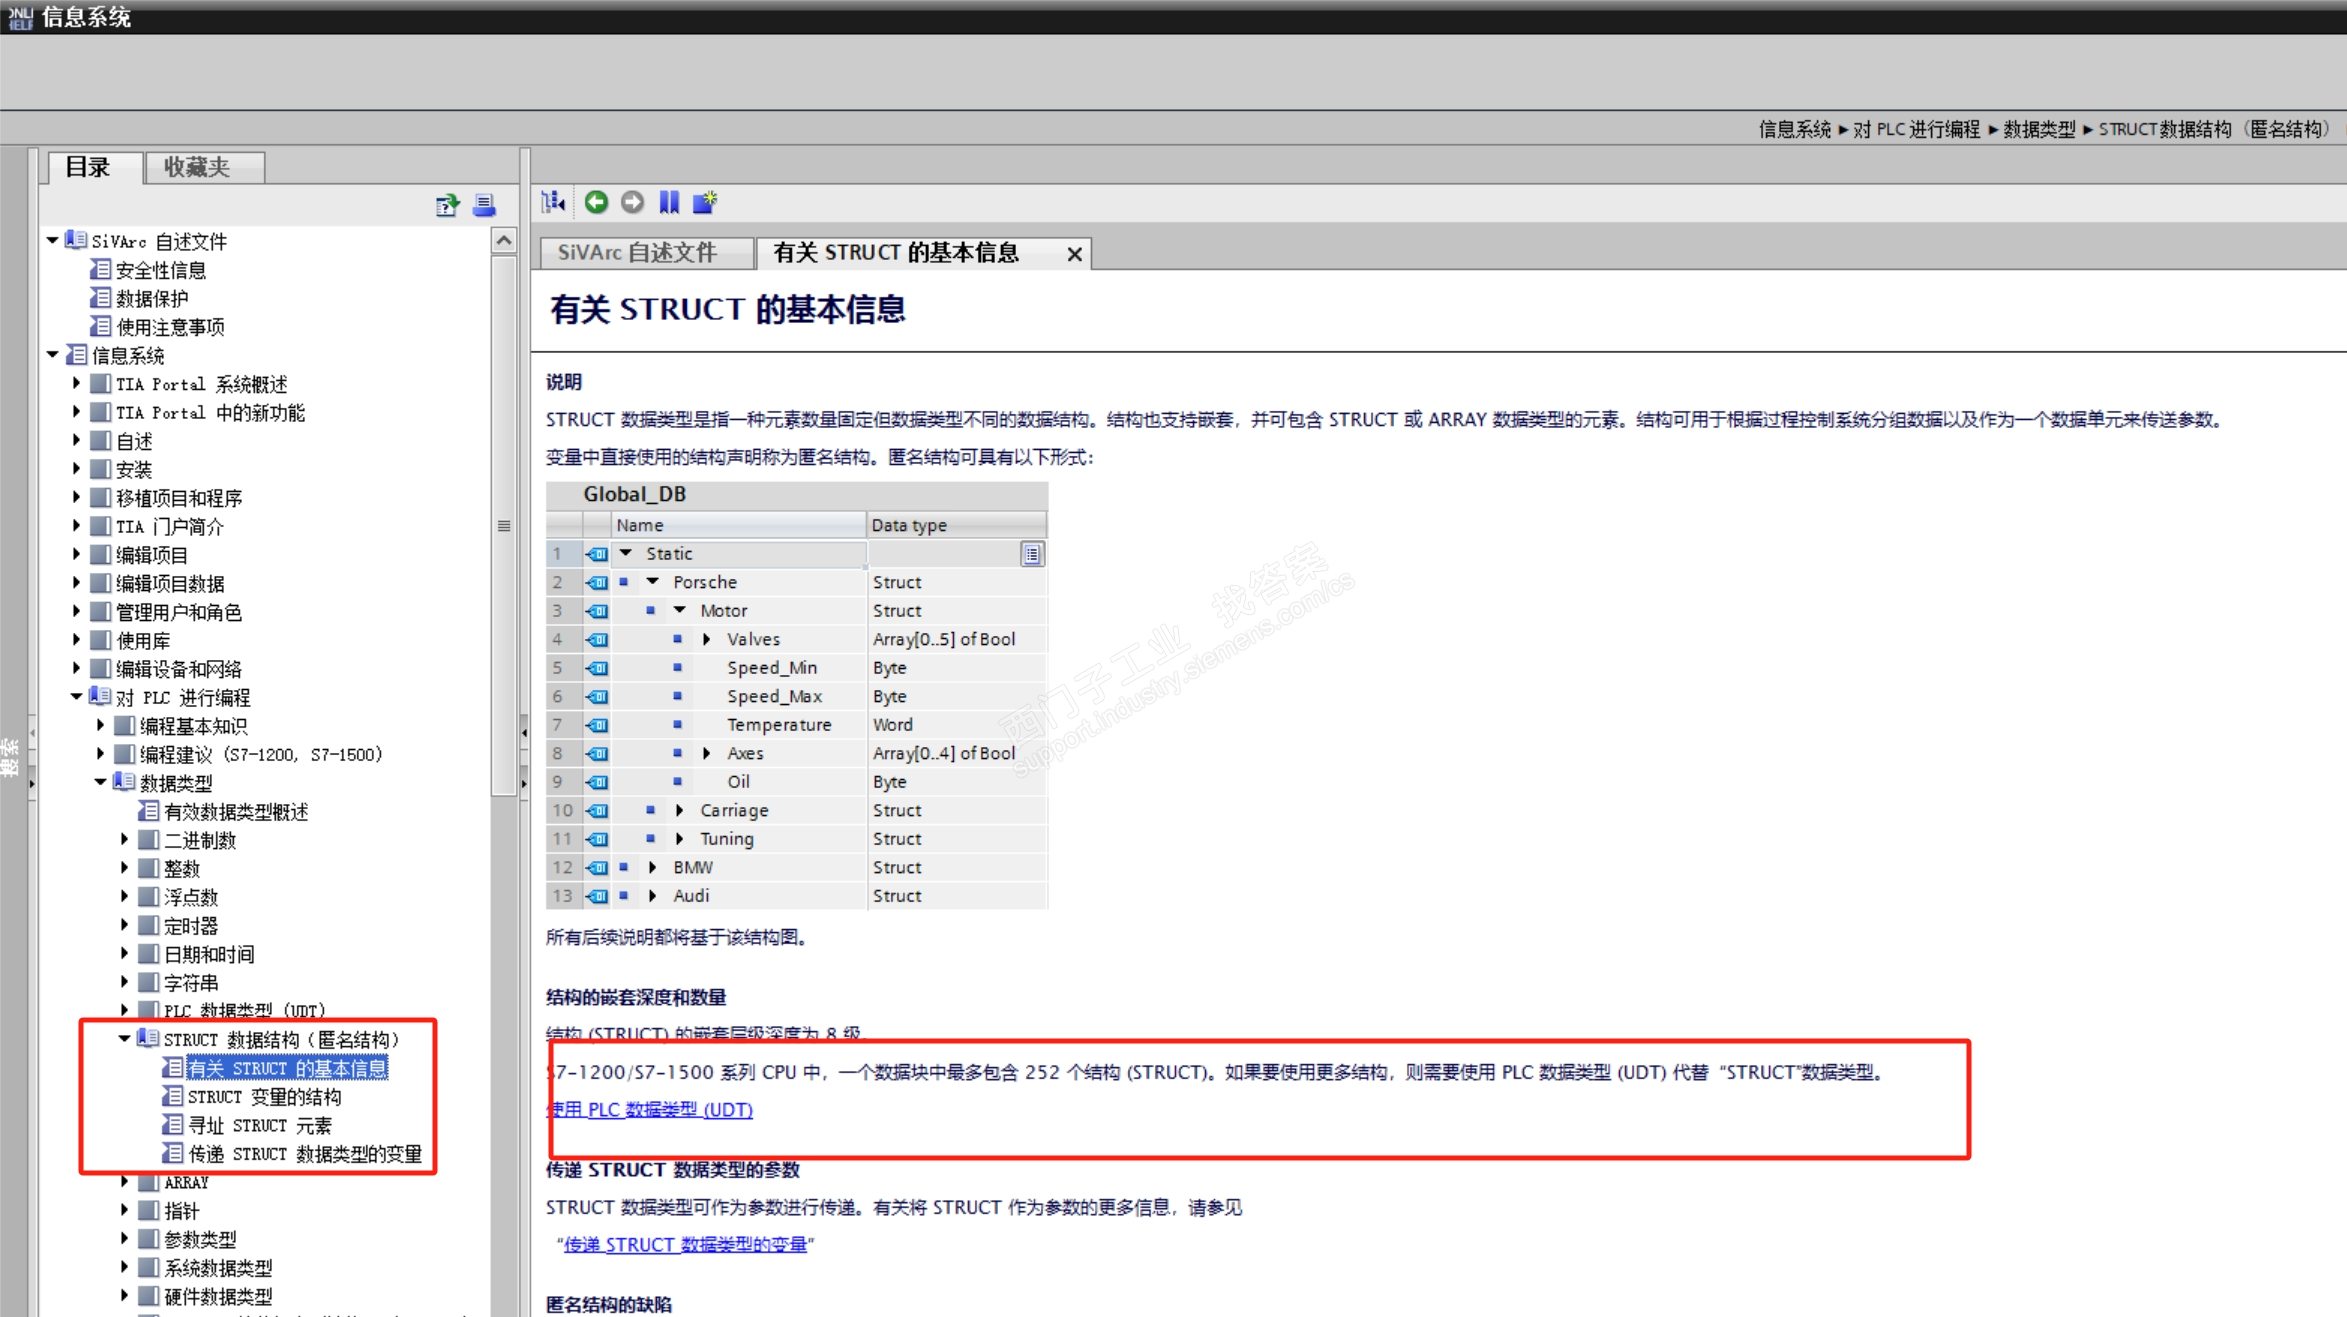Click the tree scrollbar up arrow
Screen dimensions: 2347x1317
pos(504,240)
